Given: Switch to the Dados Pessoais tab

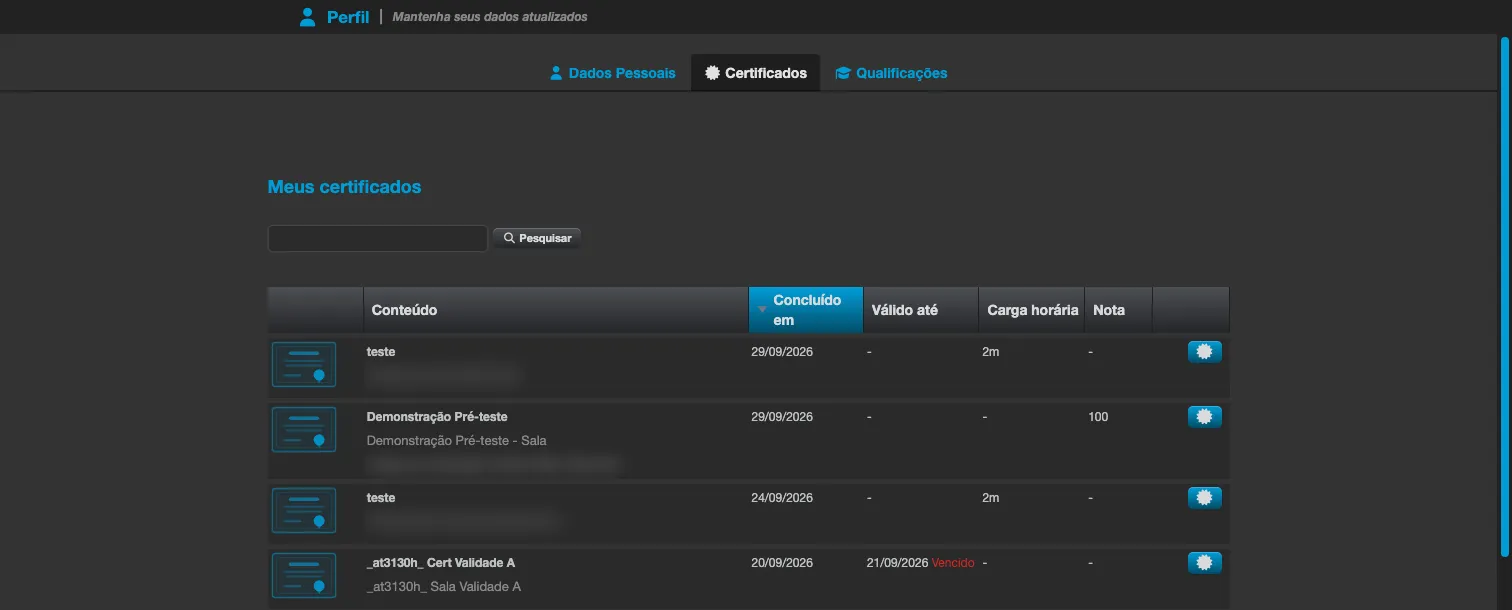Looking at the screenshot, I should (613, 73).
